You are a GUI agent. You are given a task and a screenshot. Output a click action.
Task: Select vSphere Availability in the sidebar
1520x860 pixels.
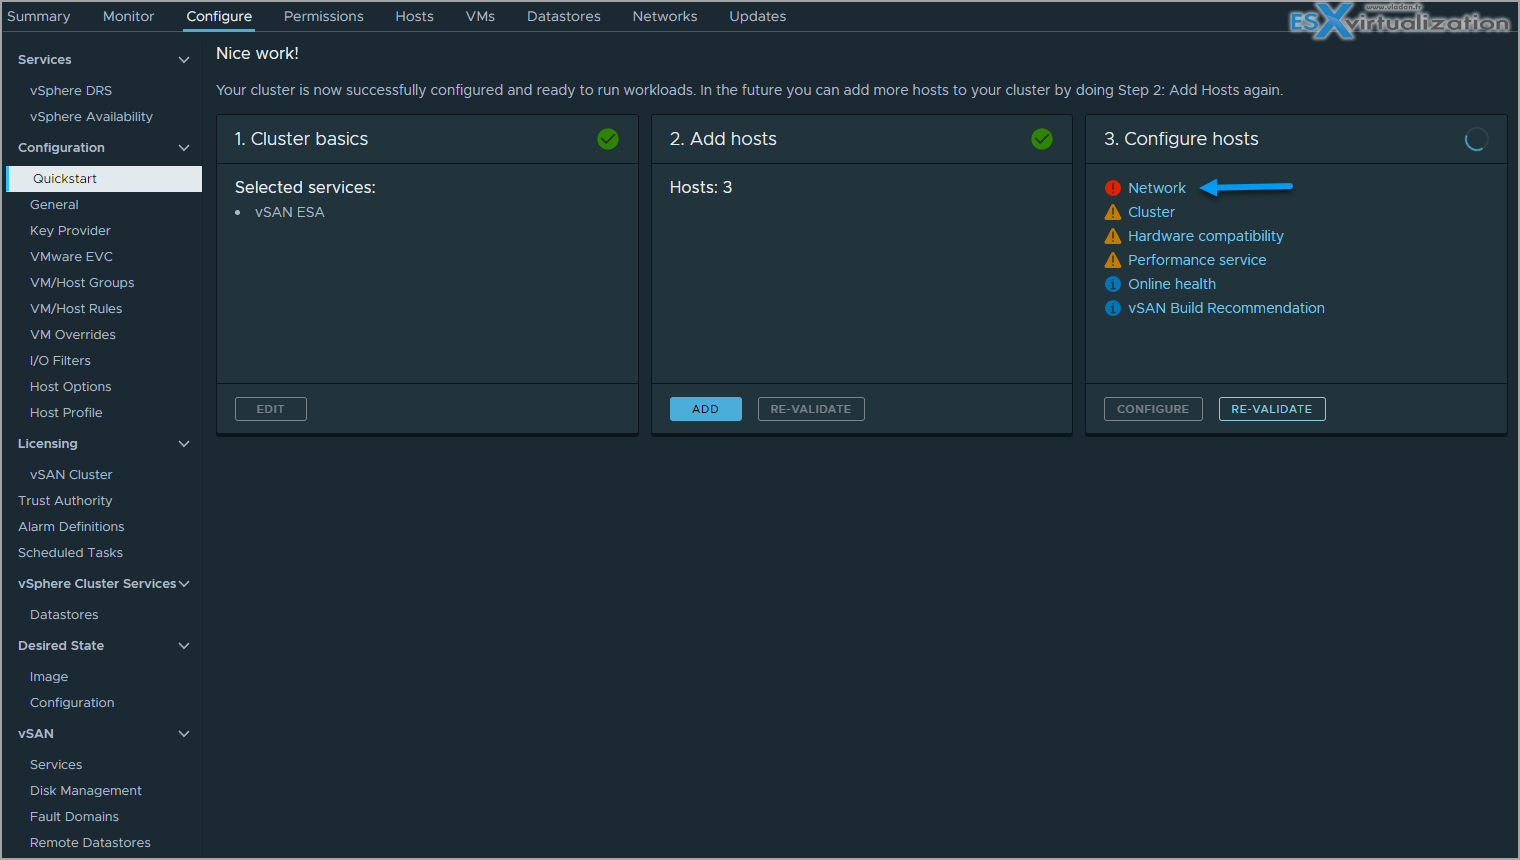pos(91,117)
